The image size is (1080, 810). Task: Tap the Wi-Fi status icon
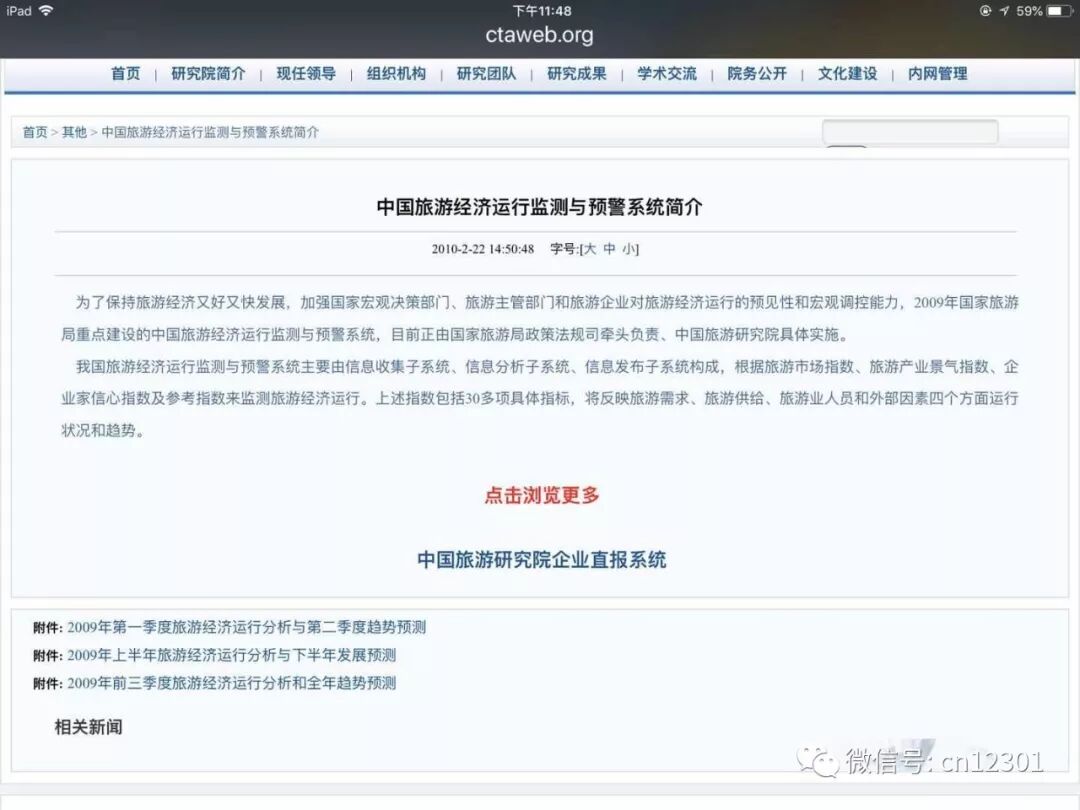[46, 10]
